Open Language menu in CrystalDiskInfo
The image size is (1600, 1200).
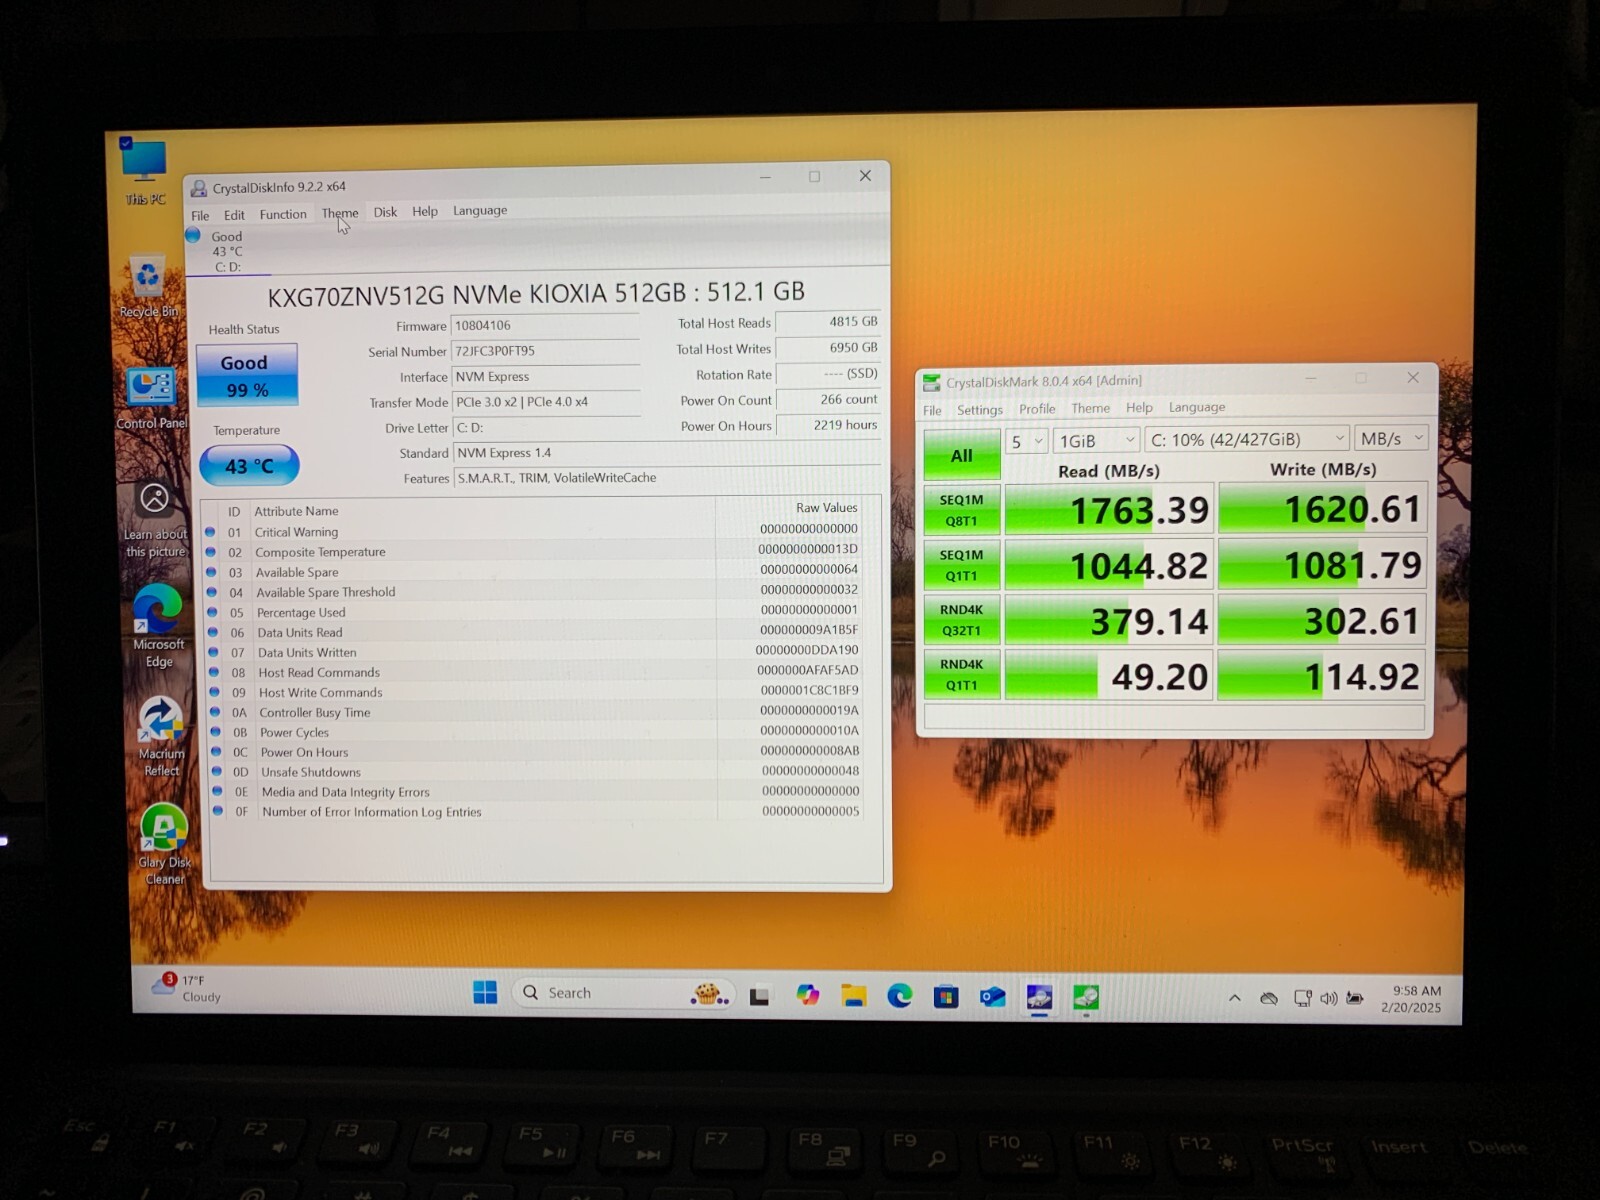[480, 210]
